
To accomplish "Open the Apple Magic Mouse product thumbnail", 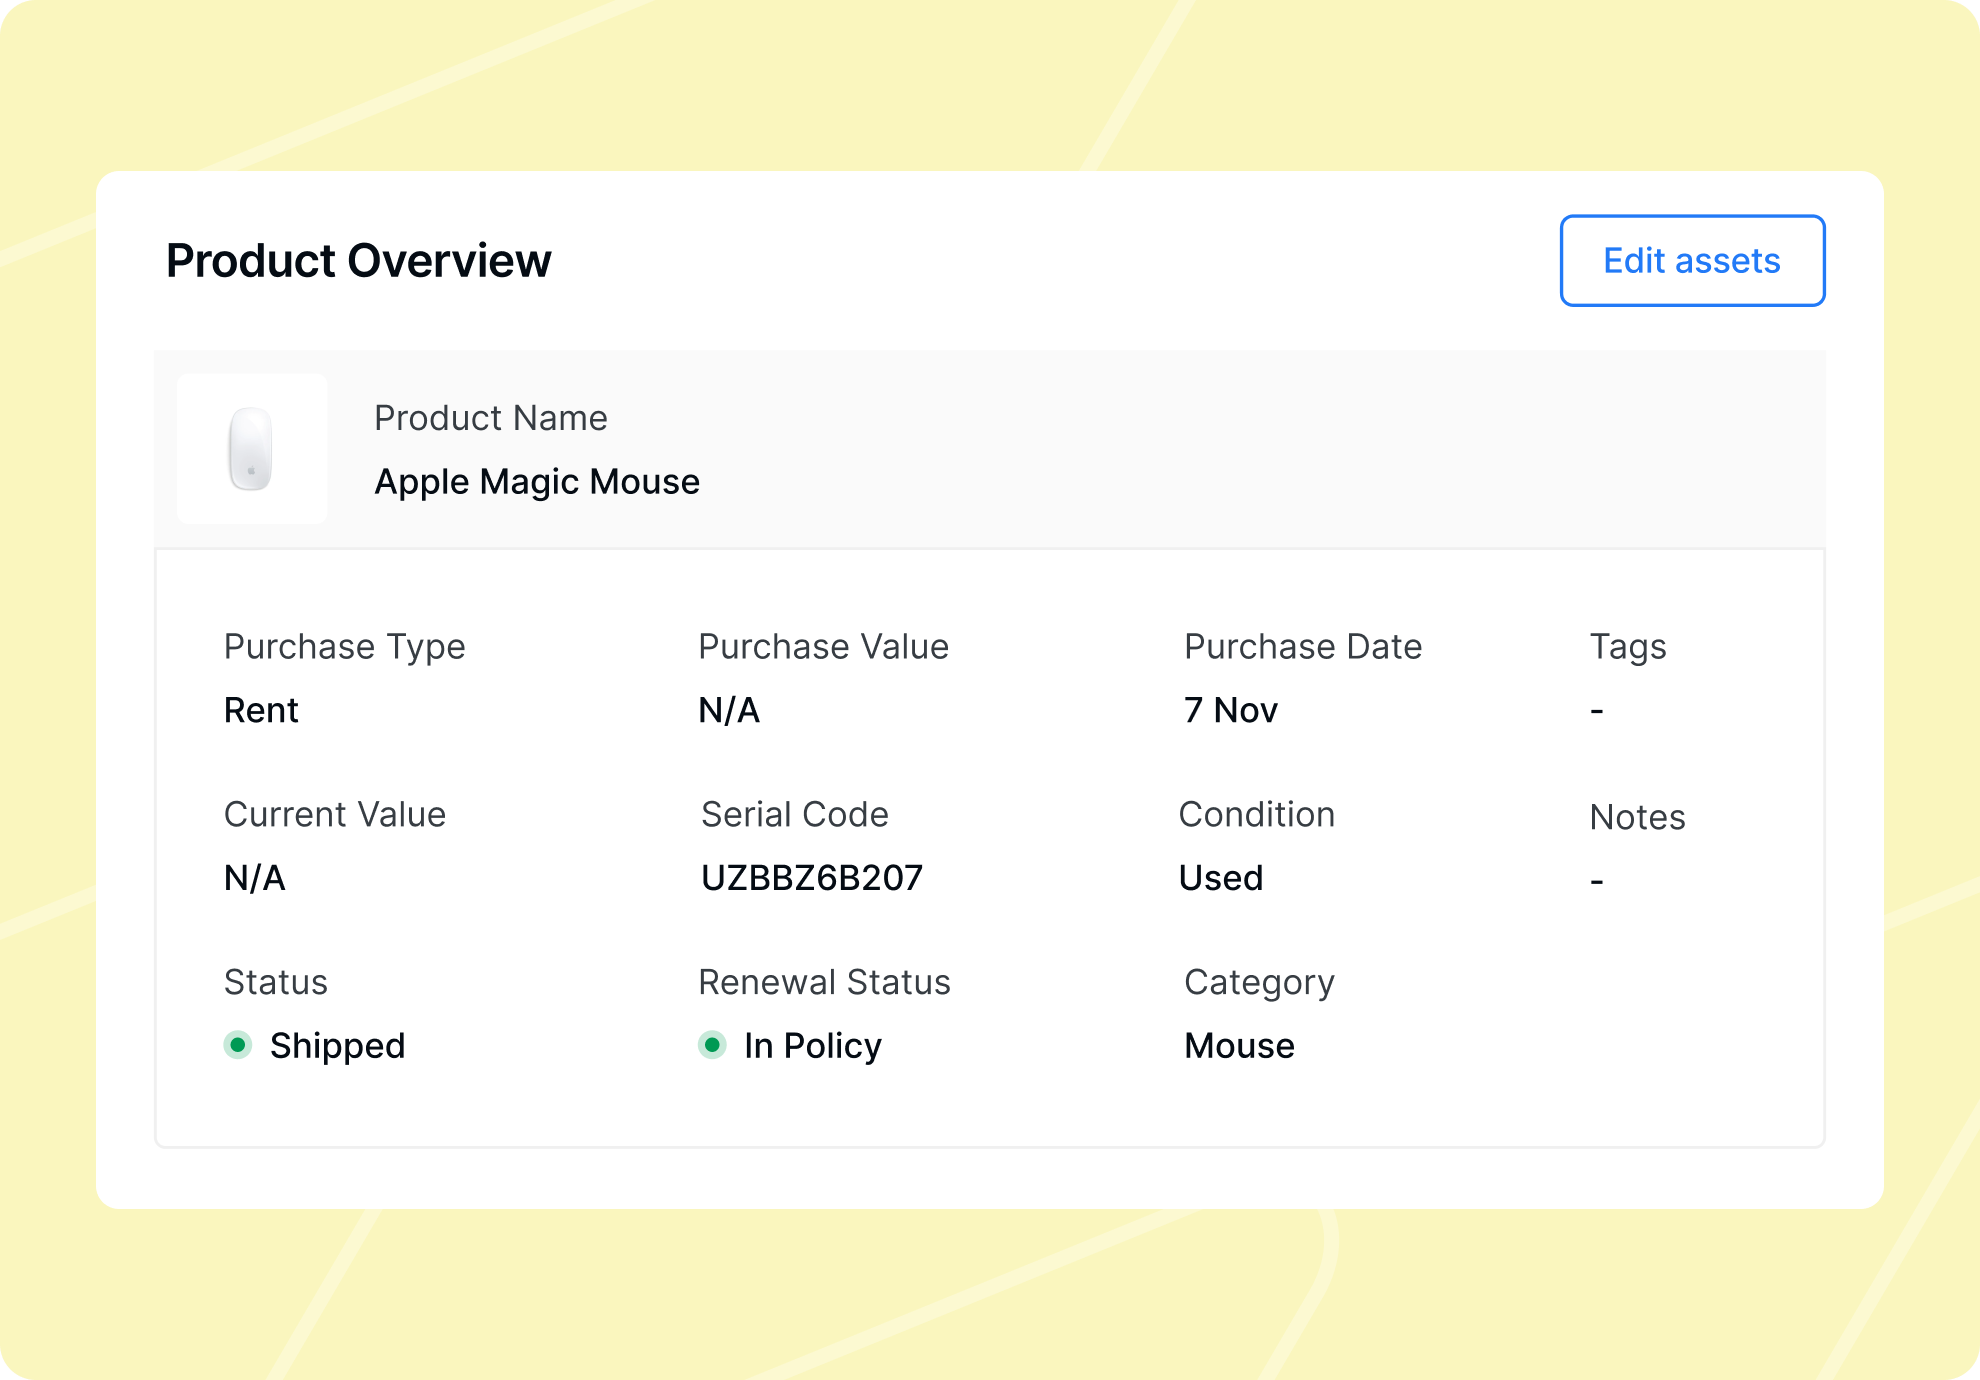I will pos(252,449).
